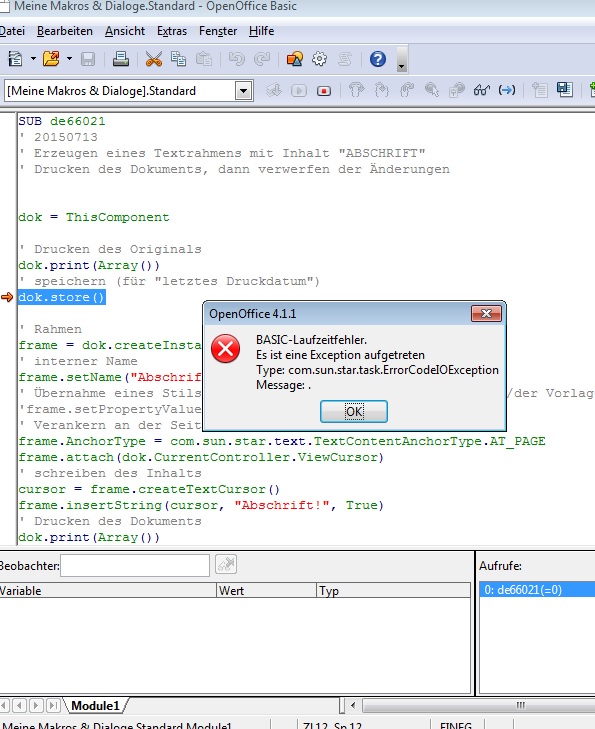Click the Redo arrow icon
The width and height of the screenshot is (595, 729).
tap(262, 59)
